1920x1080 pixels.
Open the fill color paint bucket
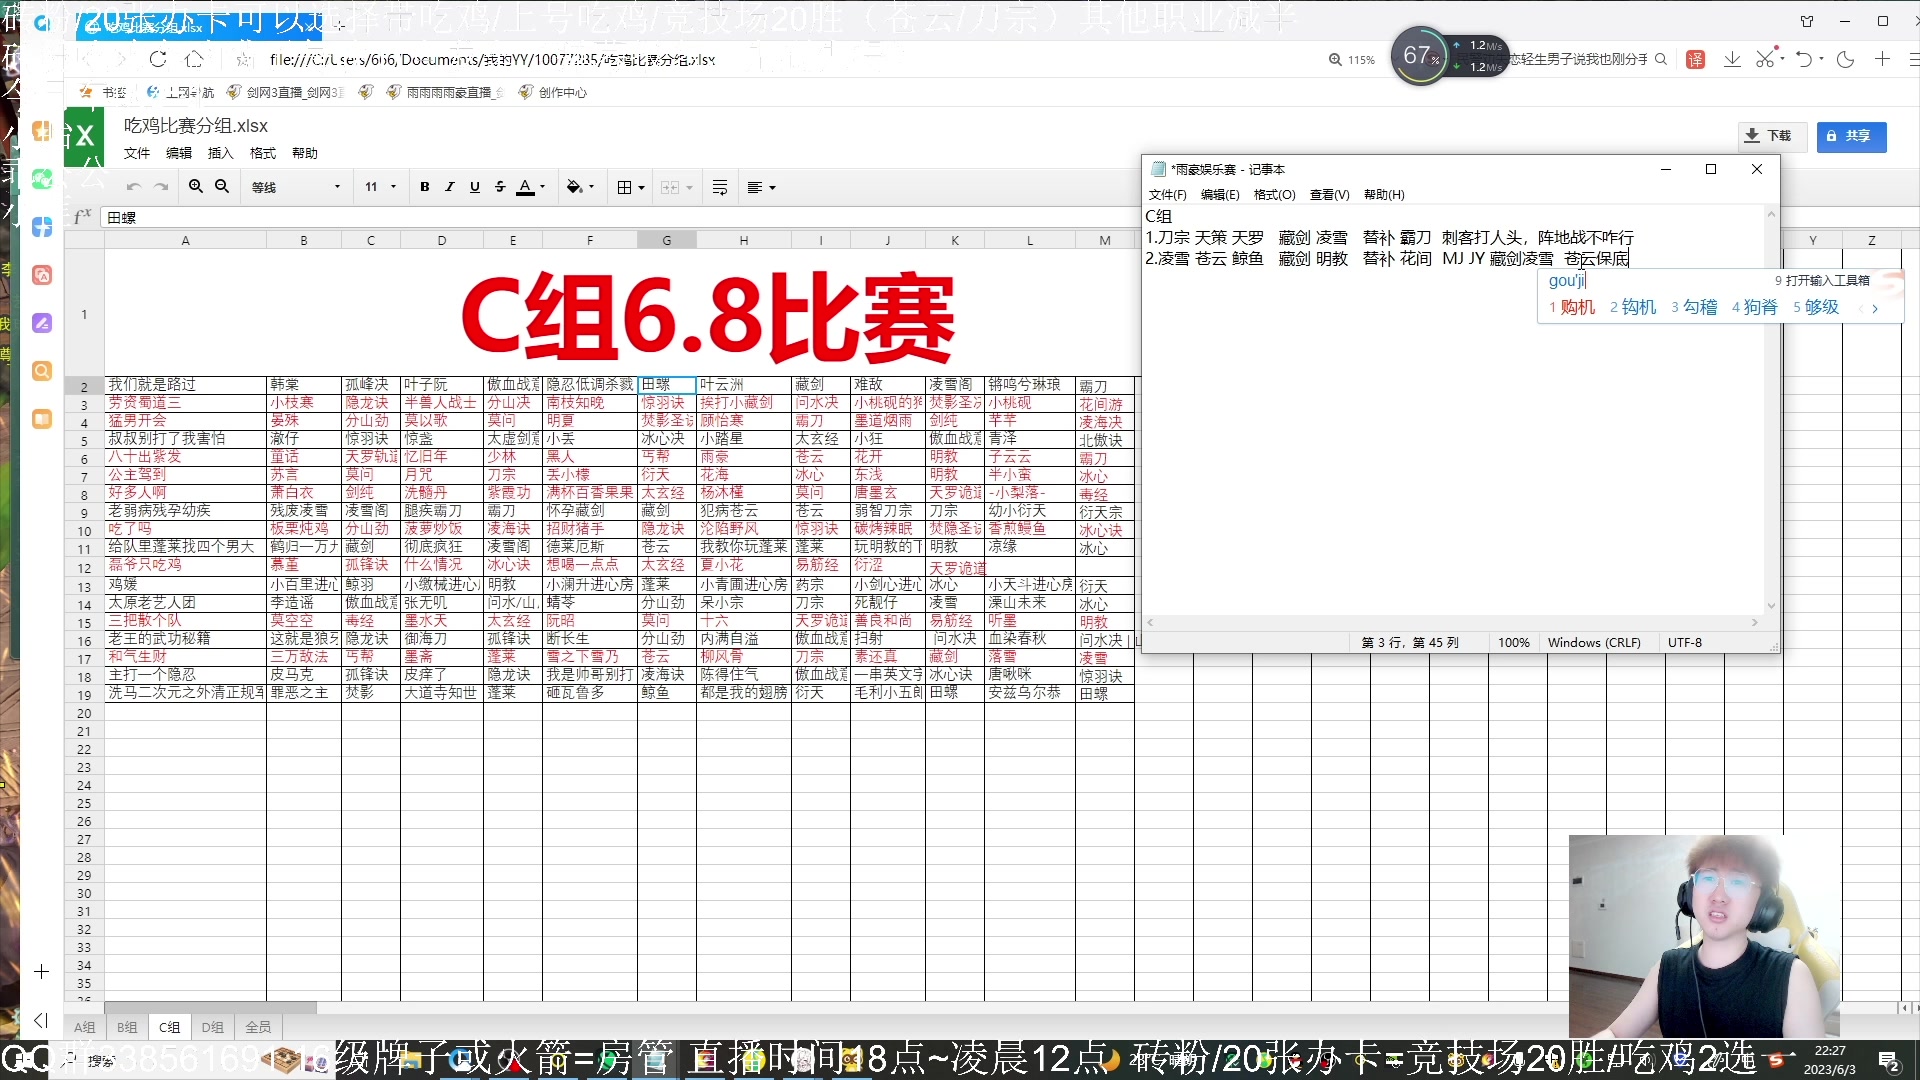click(x=574, y=187)
